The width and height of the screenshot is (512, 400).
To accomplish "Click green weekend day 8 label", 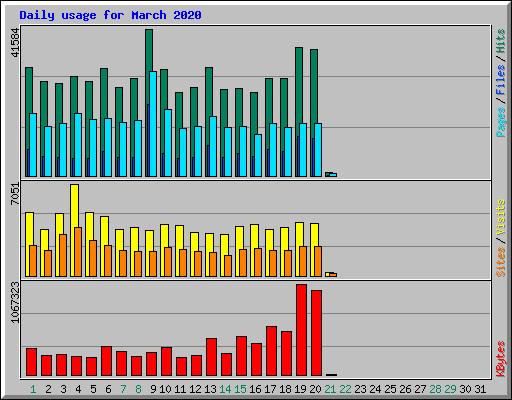I will (x=138, y=389).
